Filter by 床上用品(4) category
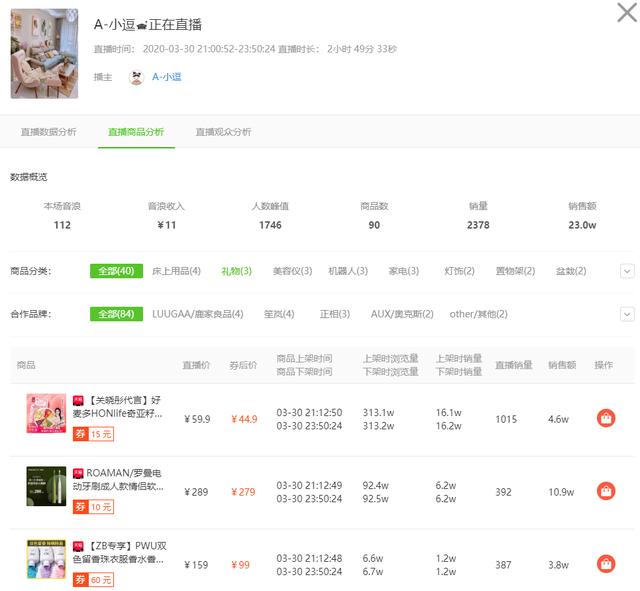The width and height of the screenshot is (640, 591). coord(176,271)
